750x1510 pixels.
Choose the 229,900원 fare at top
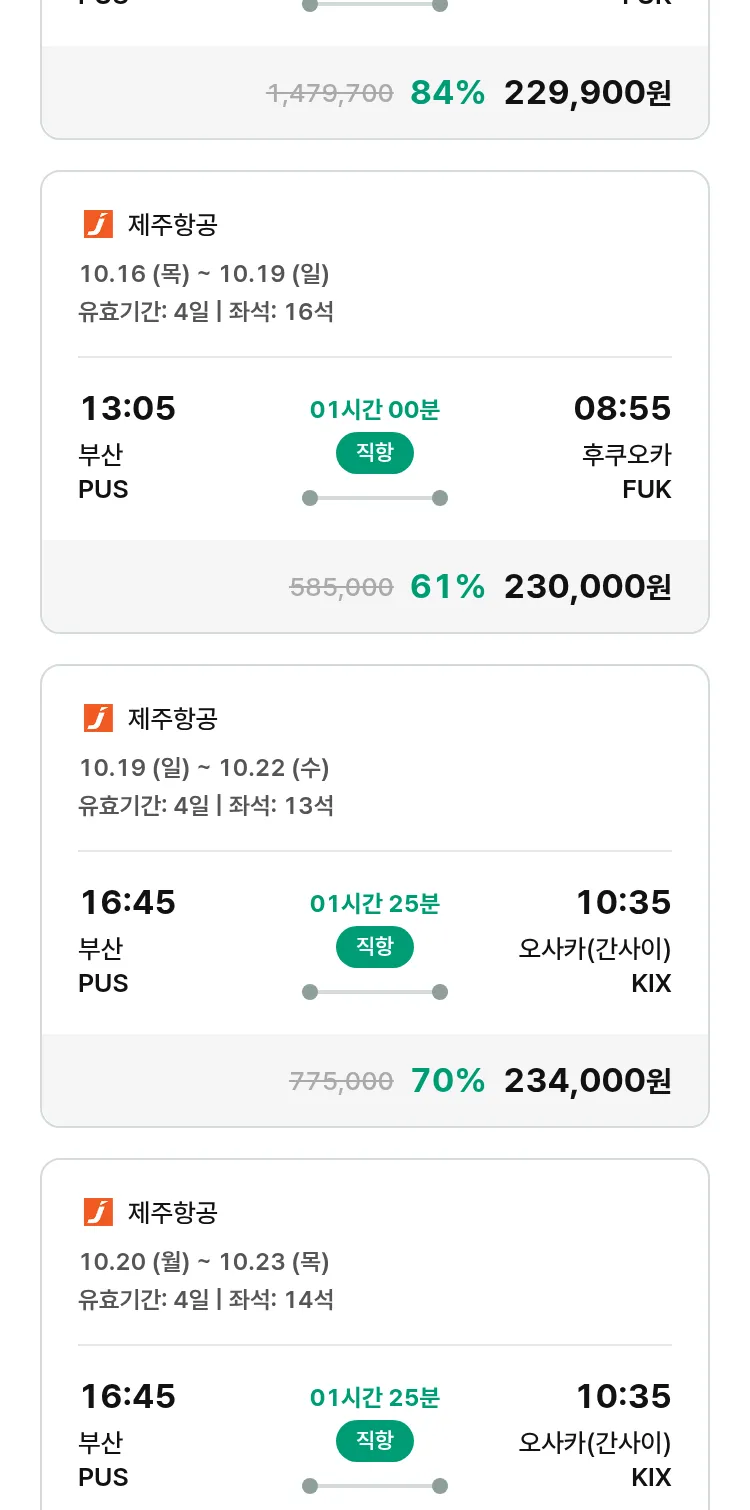587,93
